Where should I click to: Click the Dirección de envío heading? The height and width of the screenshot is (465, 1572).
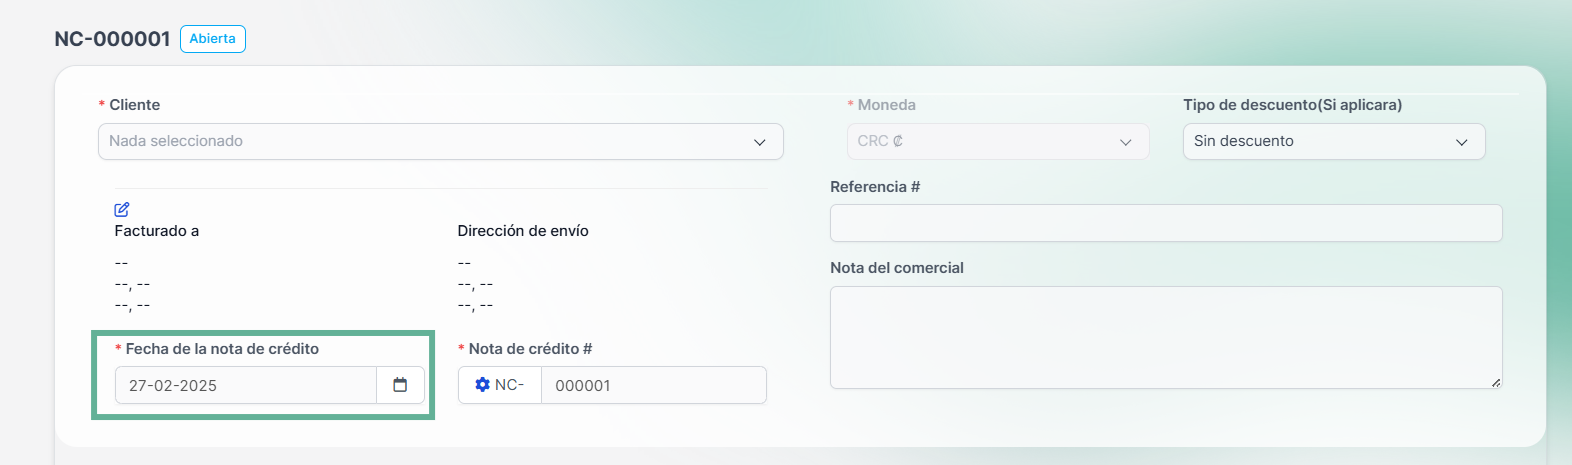(523, 231)
